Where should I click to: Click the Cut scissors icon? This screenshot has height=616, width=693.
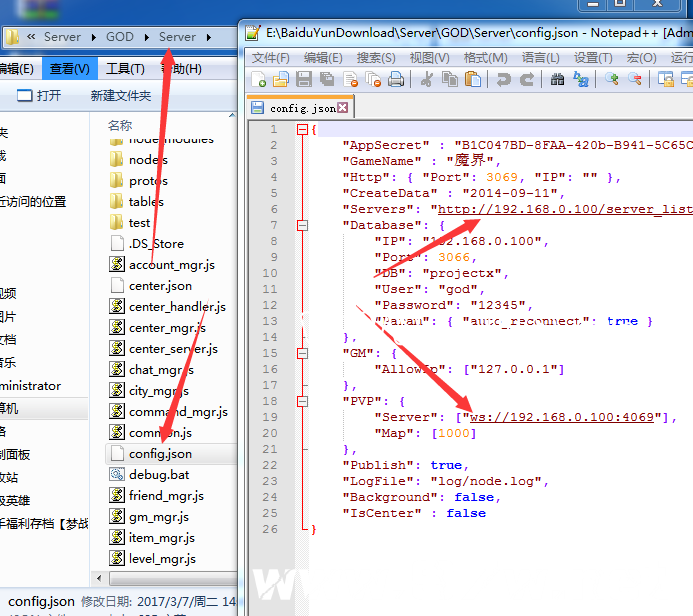pos(427,80)
